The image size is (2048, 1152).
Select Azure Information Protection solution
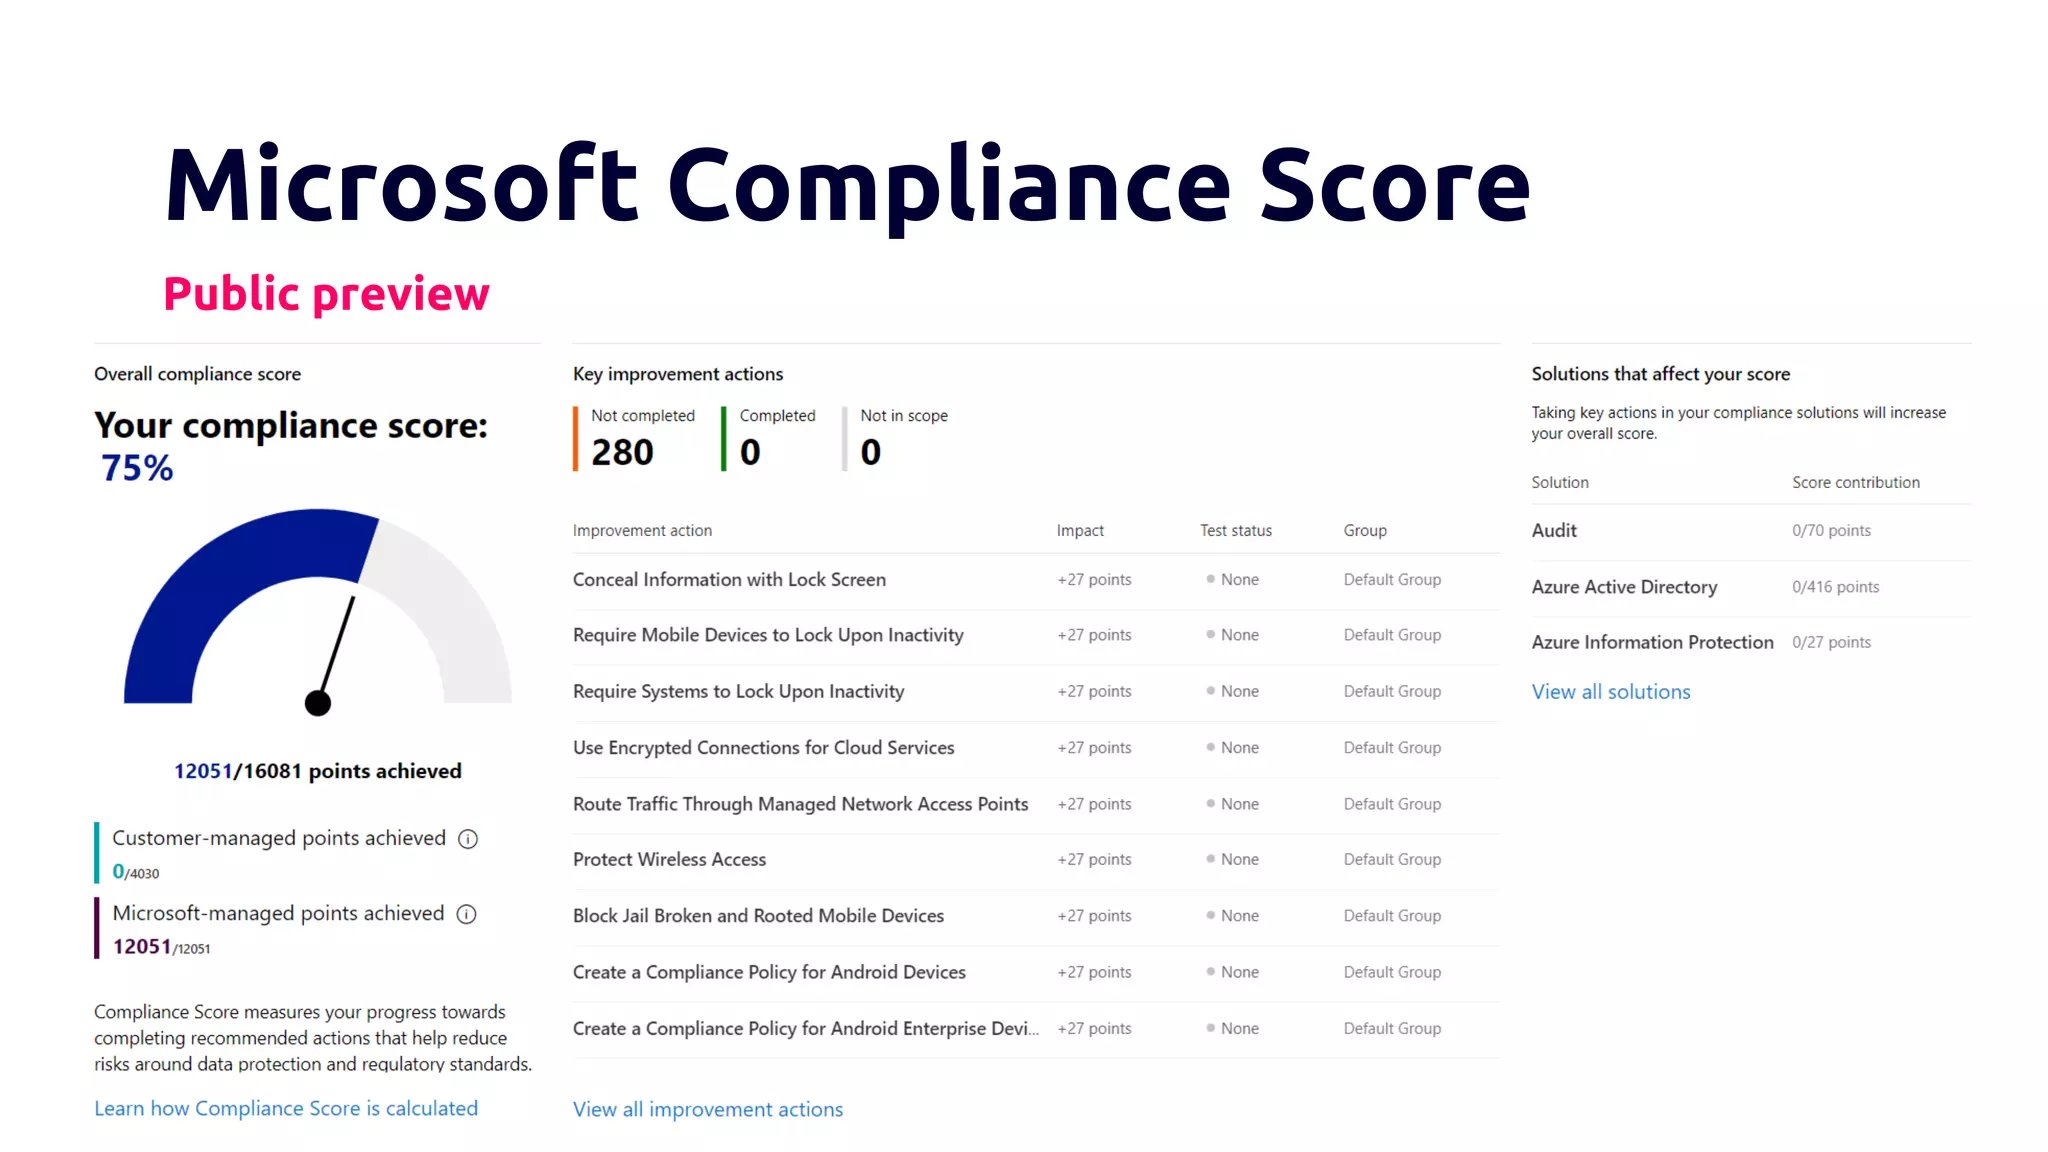(1652, 642)
